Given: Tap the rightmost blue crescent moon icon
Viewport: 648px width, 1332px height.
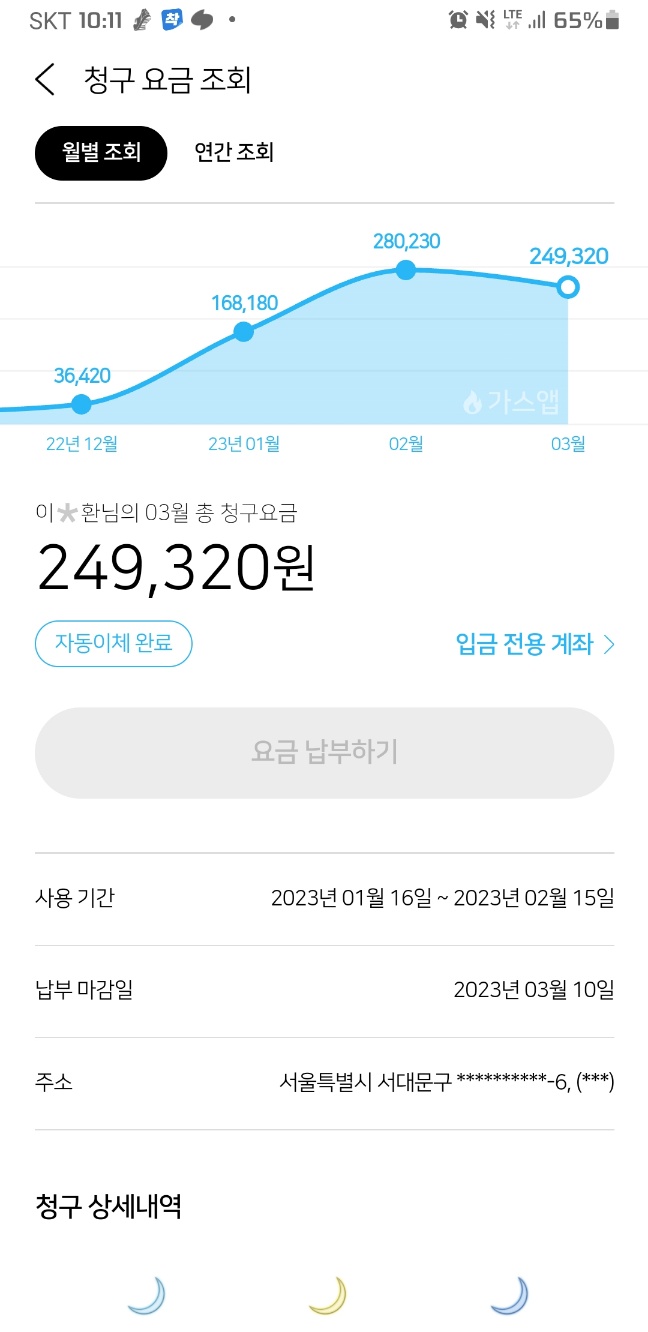Looking at the screenshot, I should (x=509, y=1295).
